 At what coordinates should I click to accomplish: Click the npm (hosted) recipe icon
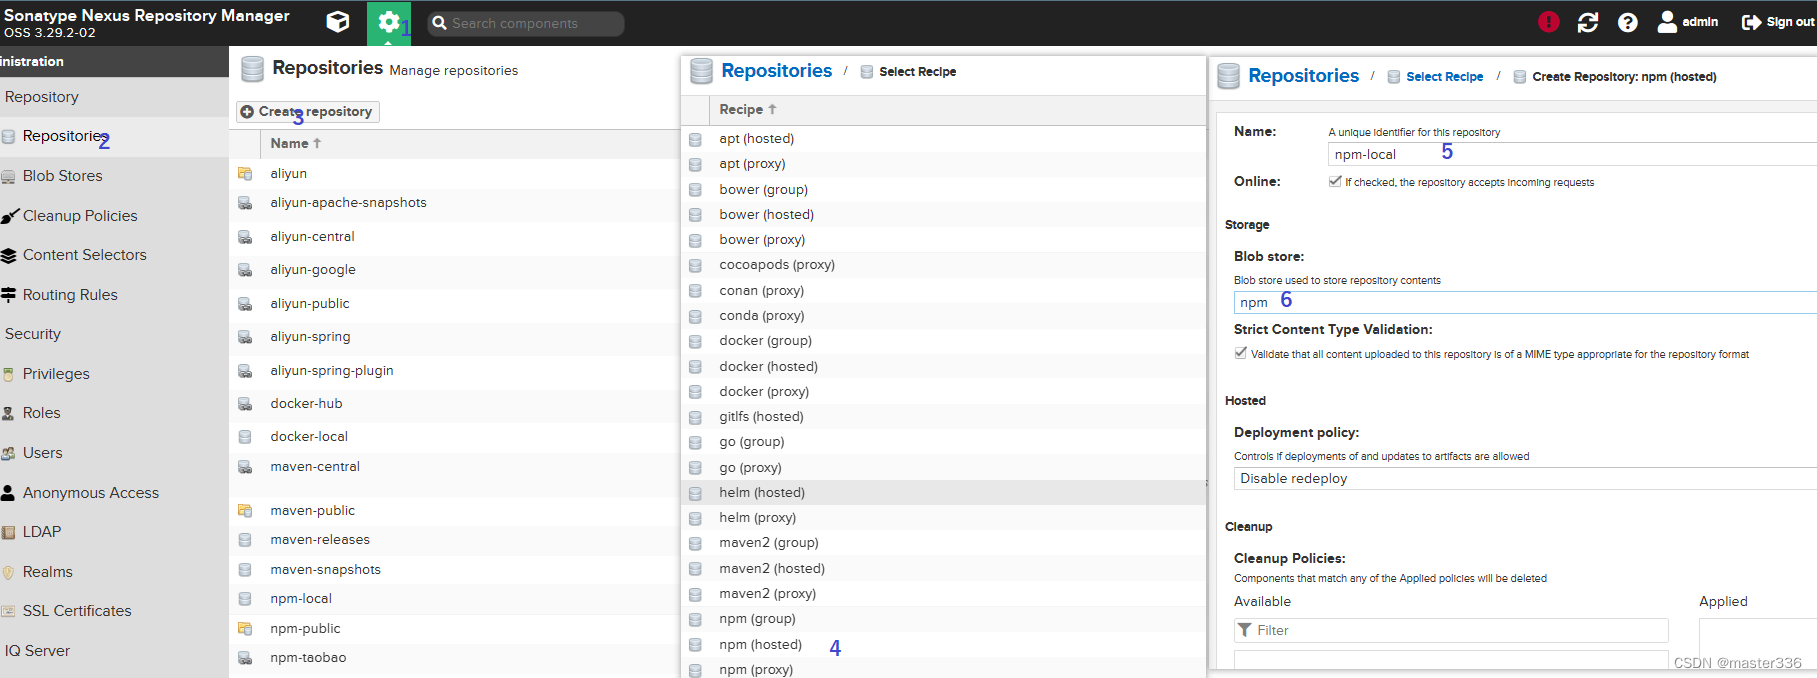(x=695, y=645)
